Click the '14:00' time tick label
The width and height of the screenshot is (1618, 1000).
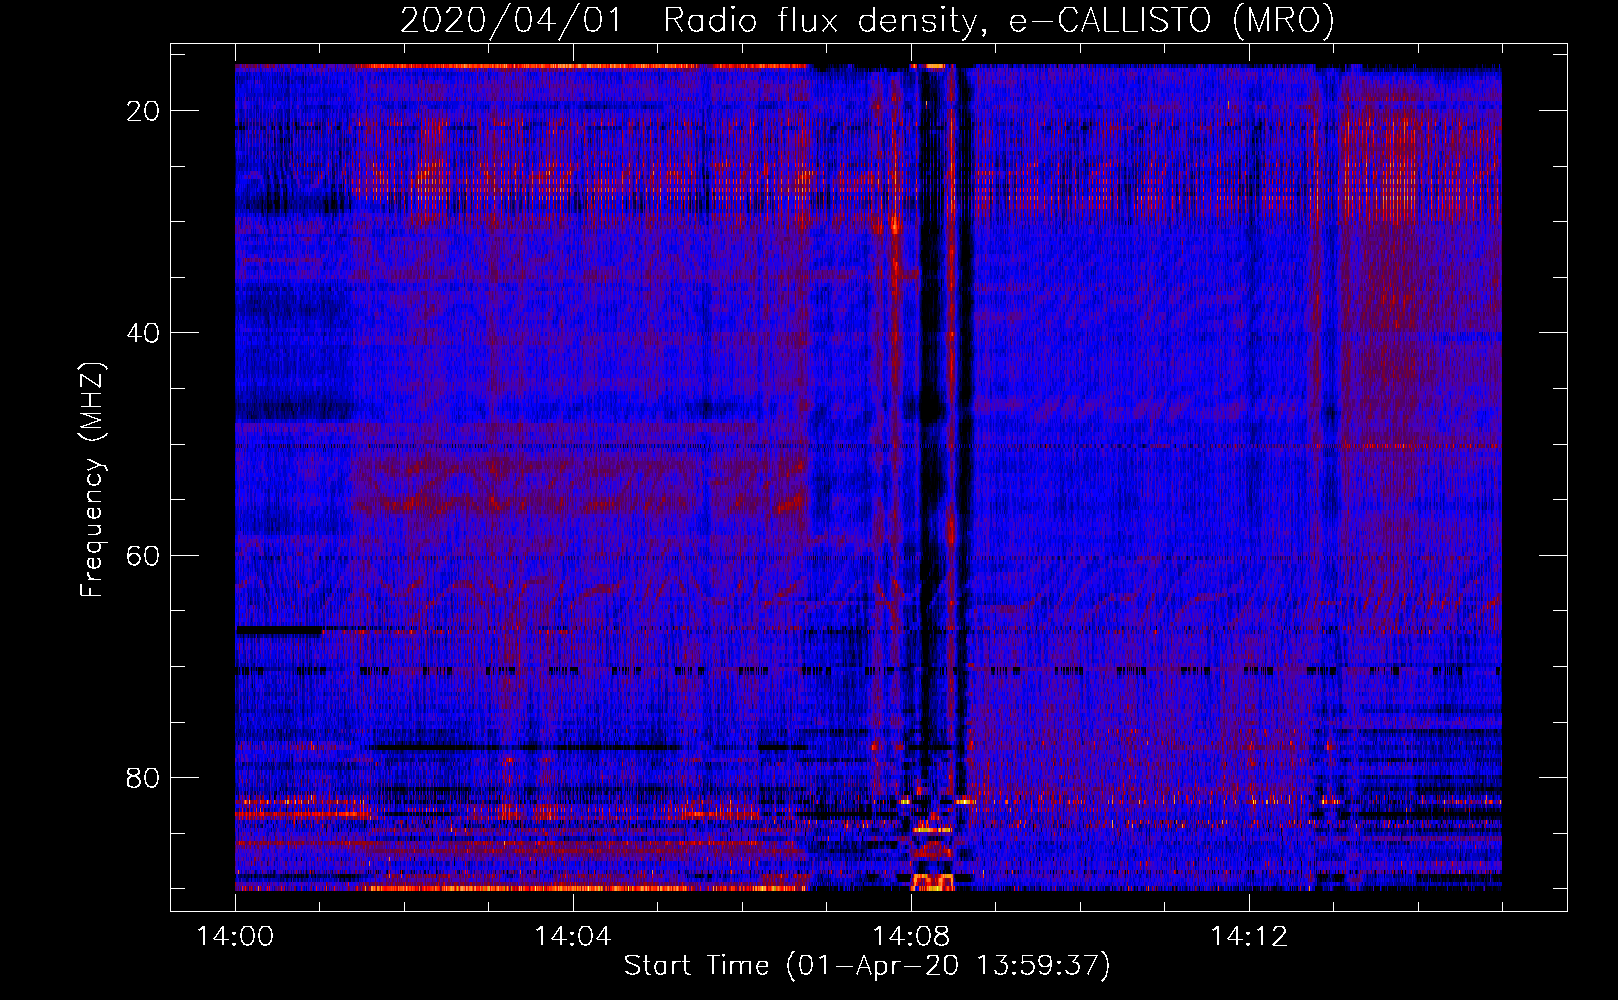(235, 937)
